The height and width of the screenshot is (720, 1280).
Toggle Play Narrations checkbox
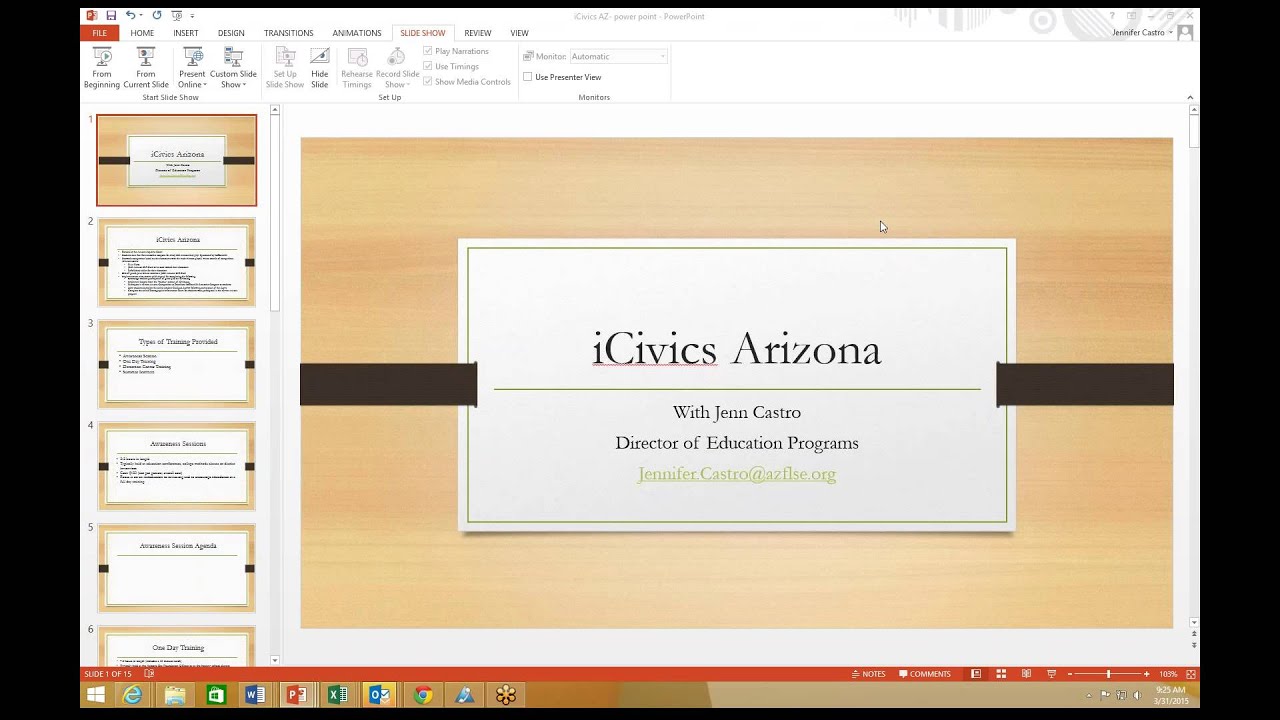(x=456, y=51)
